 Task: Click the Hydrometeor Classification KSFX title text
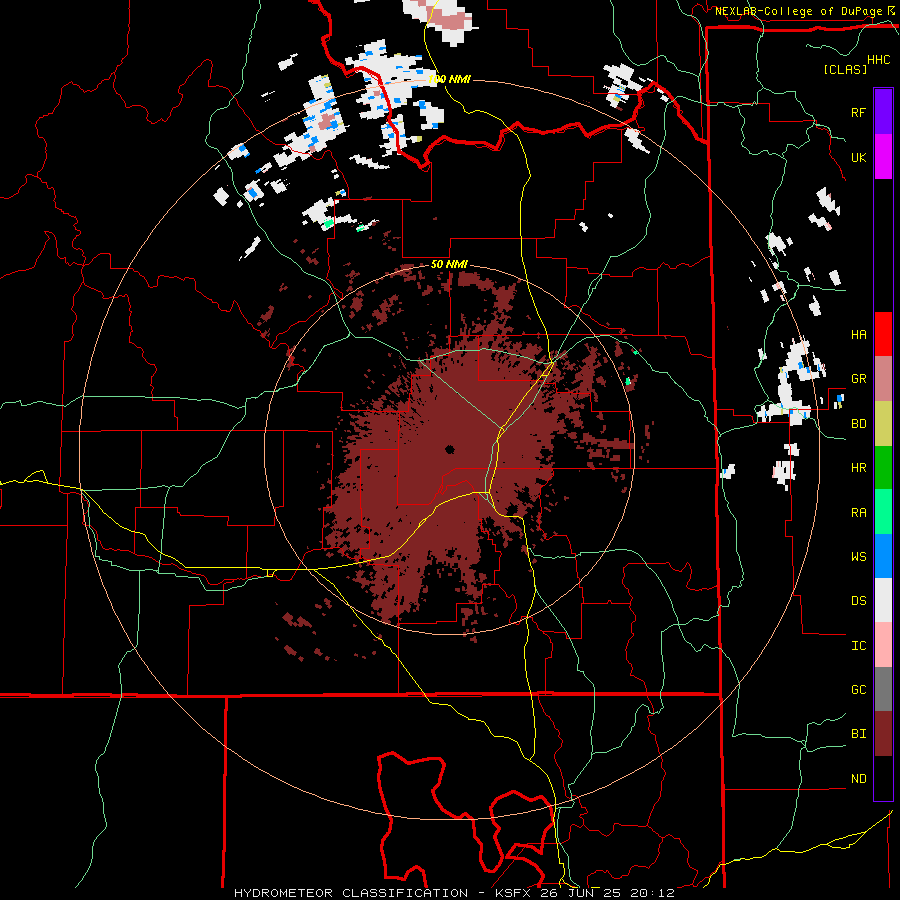[x=454, y=893]
